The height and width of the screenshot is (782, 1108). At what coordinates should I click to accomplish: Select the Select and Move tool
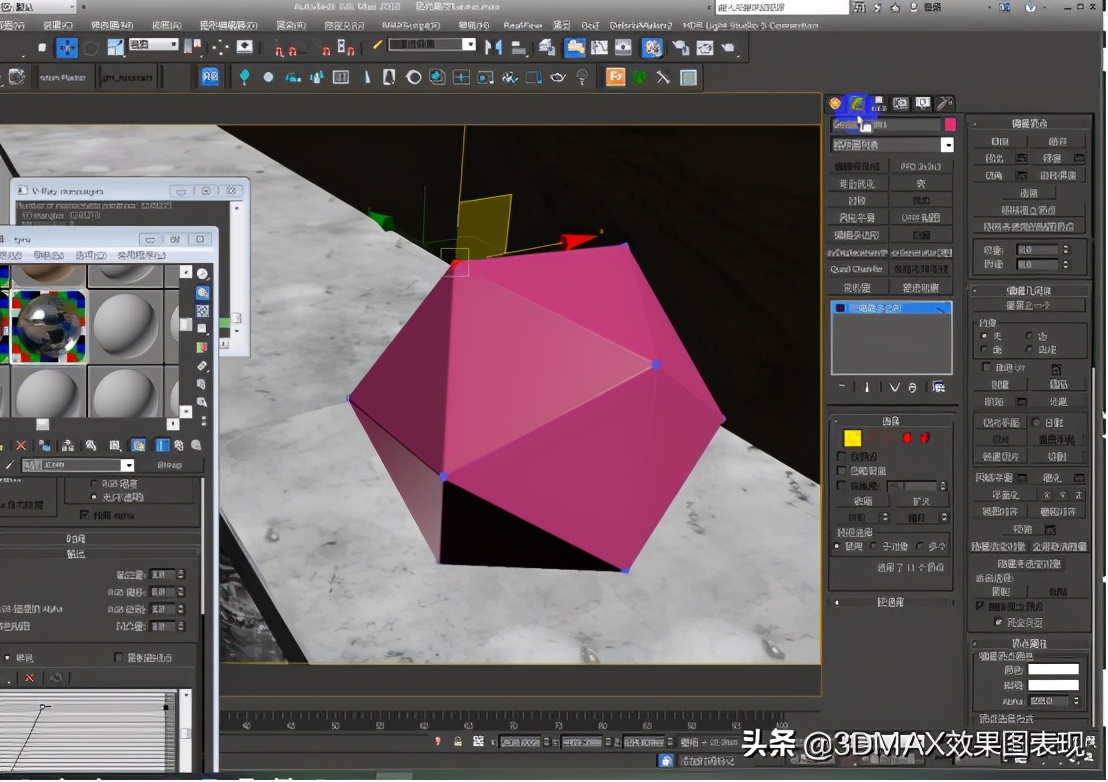coord(67,47)
